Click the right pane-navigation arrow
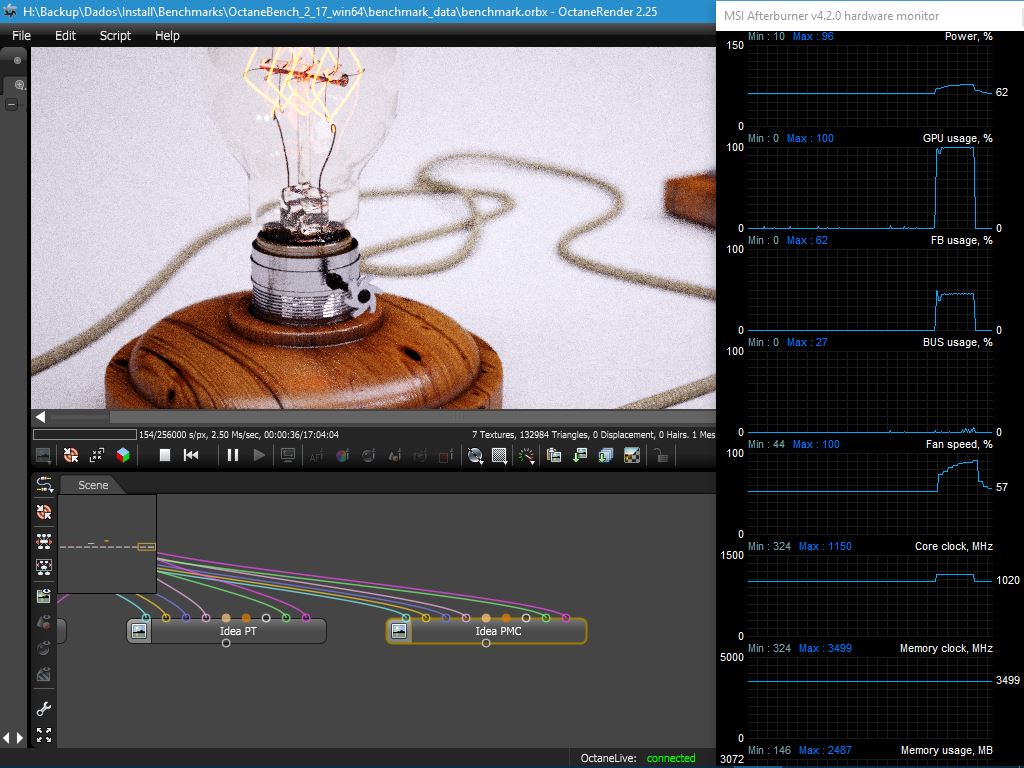The height and width of the screenshot is (768, 1024). 20,737
